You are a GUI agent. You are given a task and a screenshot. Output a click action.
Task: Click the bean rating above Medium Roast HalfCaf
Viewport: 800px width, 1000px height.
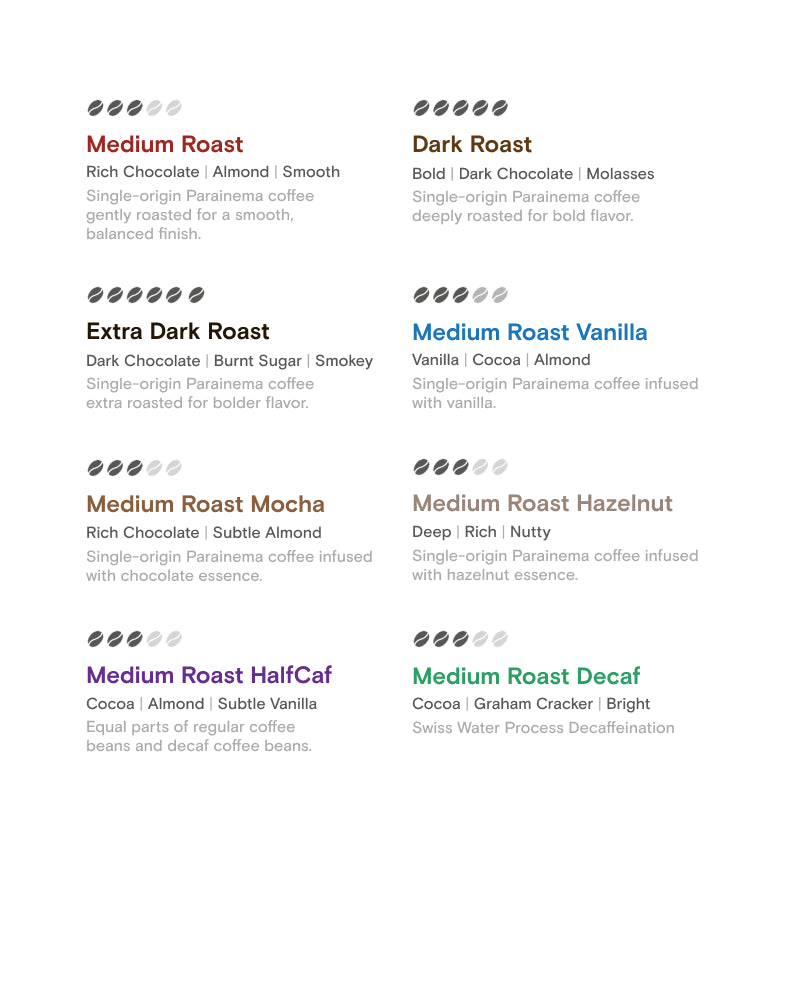click(134, 639)
